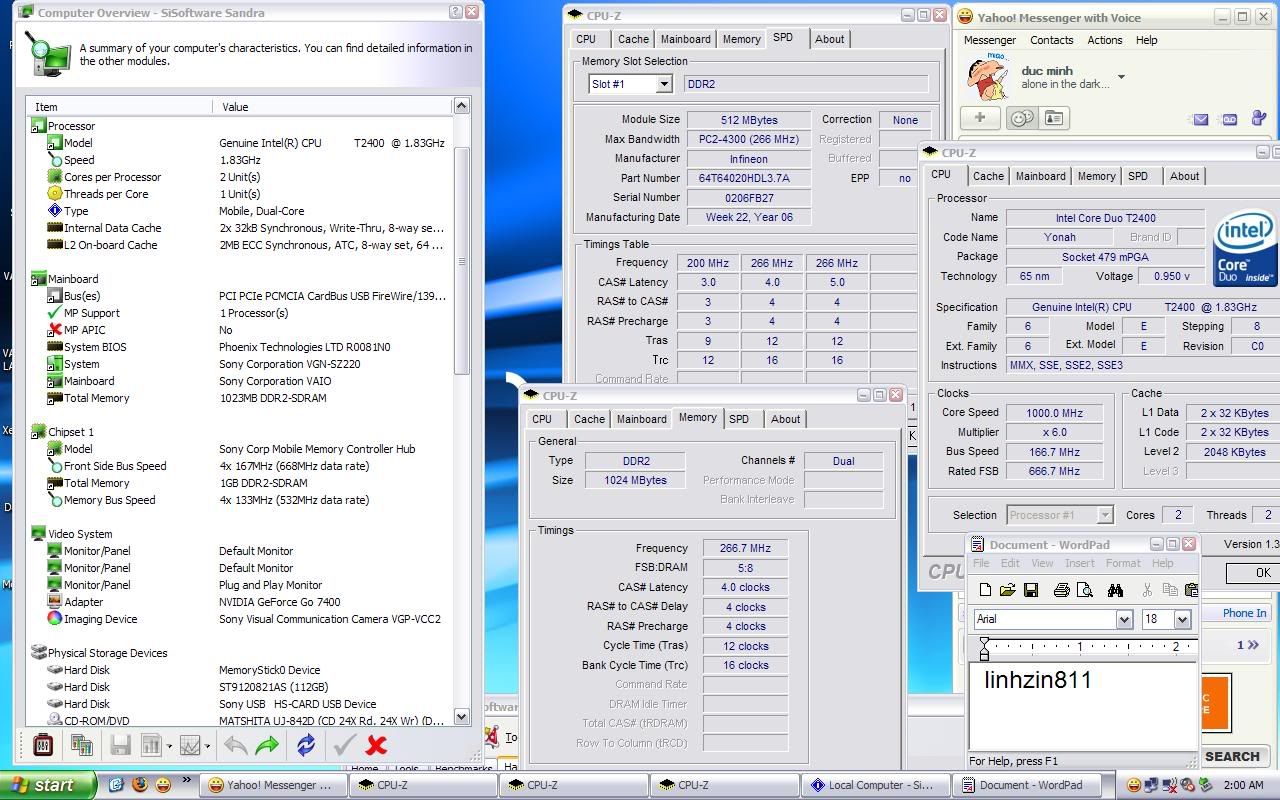Click the Sandra list scroll down arrow
The width and height of the screenshot is (1280, 800).
pos(461,717)
